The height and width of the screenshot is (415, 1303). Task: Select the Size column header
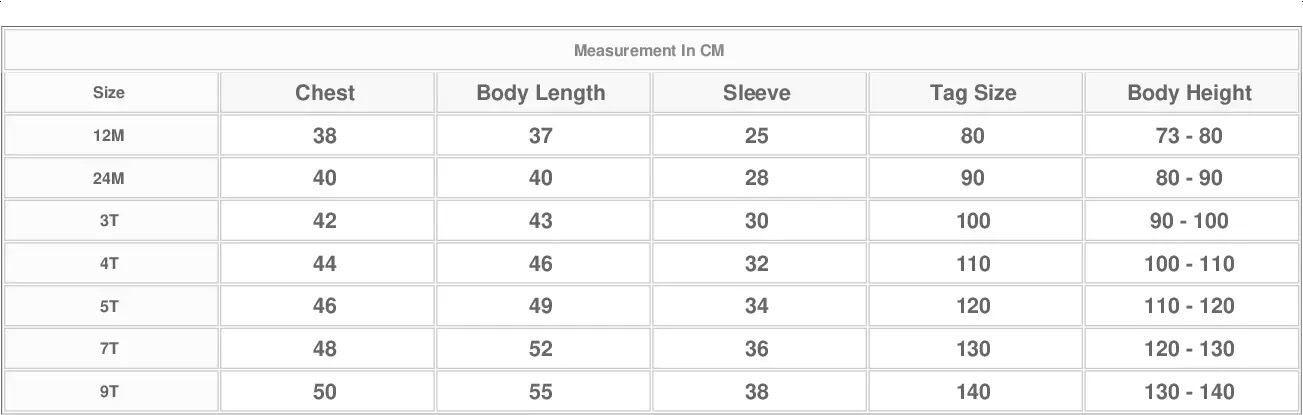[x=109, y=93]
